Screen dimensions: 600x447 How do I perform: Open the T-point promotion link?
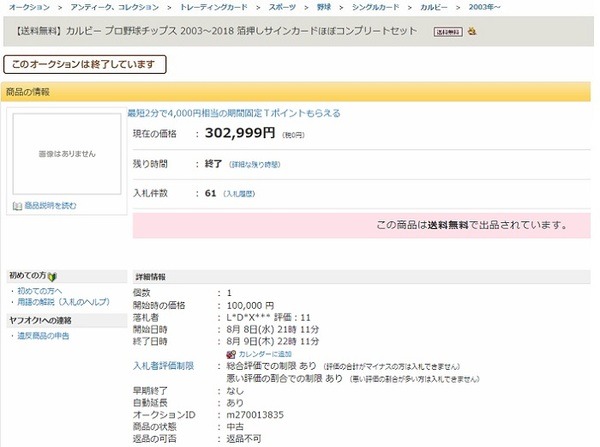tap(234, 113)
